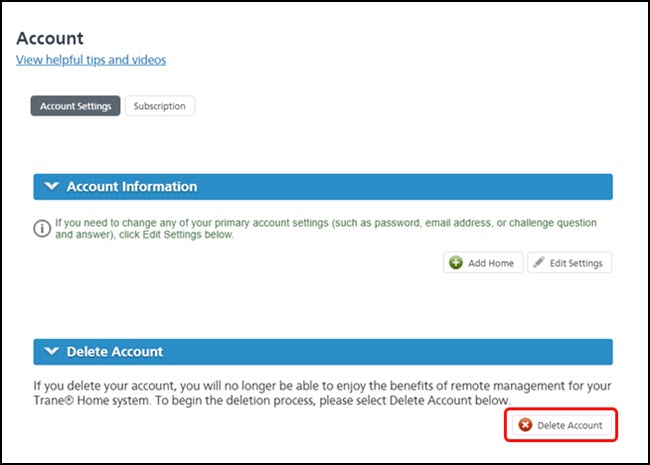Screen dimensions: 650x465
Task: Click the green plus icon on Add Home
Action: pos(456,263)
